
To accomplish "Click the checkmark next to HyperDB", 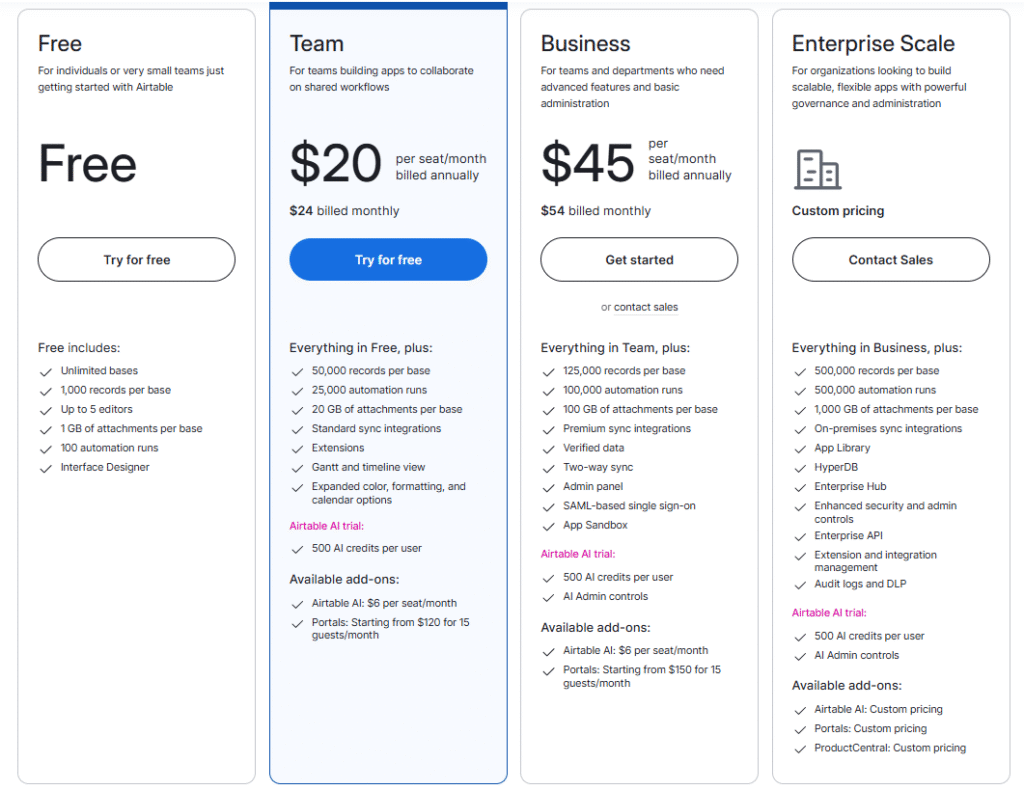I will pyautogui.click(x=800, y=468).
